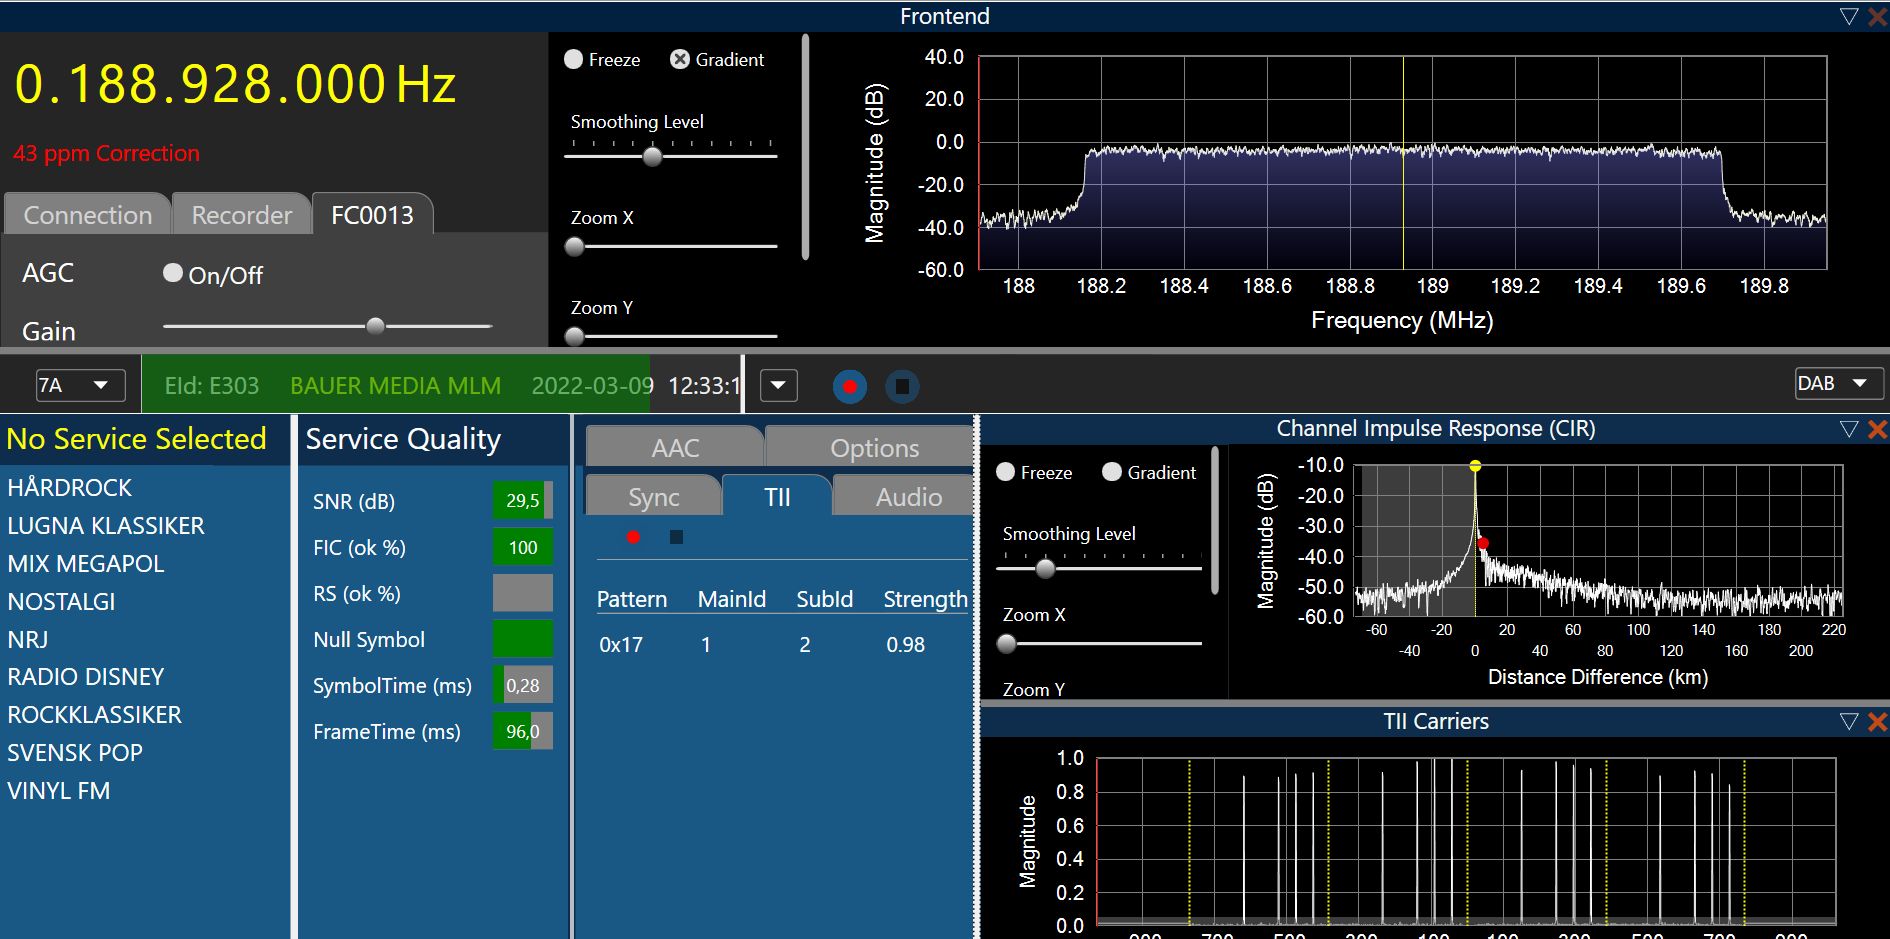1890x939 pixels.
Task: Open the Audio tab
Action: coord(908,497)
